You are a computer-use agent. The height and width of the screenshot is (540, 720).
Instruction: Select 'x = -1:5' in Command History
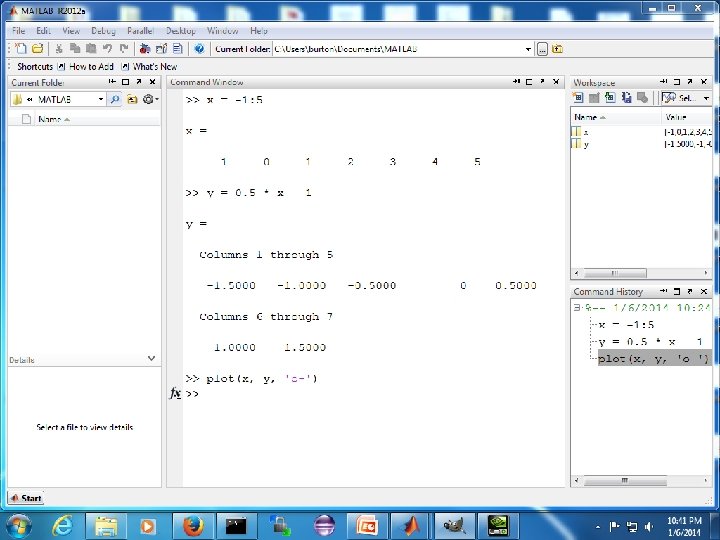pyautogui.click(x=626, y=325)
